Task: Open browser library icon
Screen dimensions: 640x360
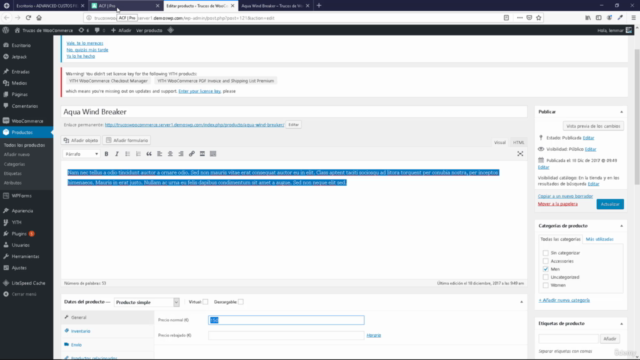Action: click(588, 18)
